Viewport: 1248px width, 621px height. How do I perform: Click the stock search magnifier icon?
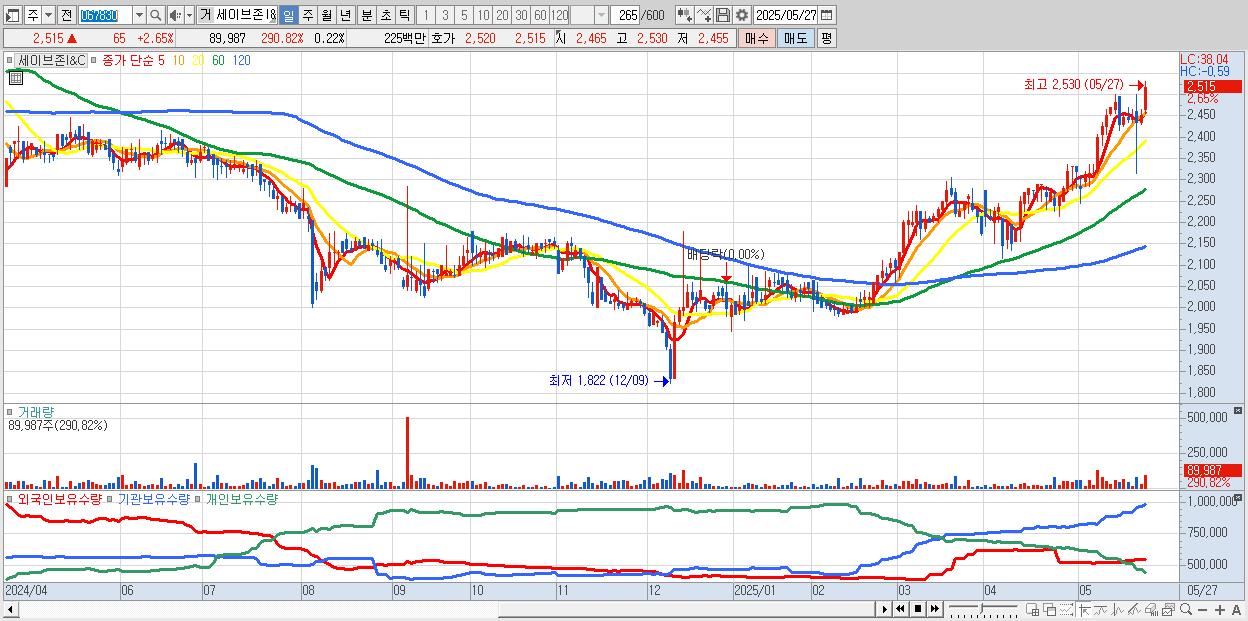tap(156, 15)
